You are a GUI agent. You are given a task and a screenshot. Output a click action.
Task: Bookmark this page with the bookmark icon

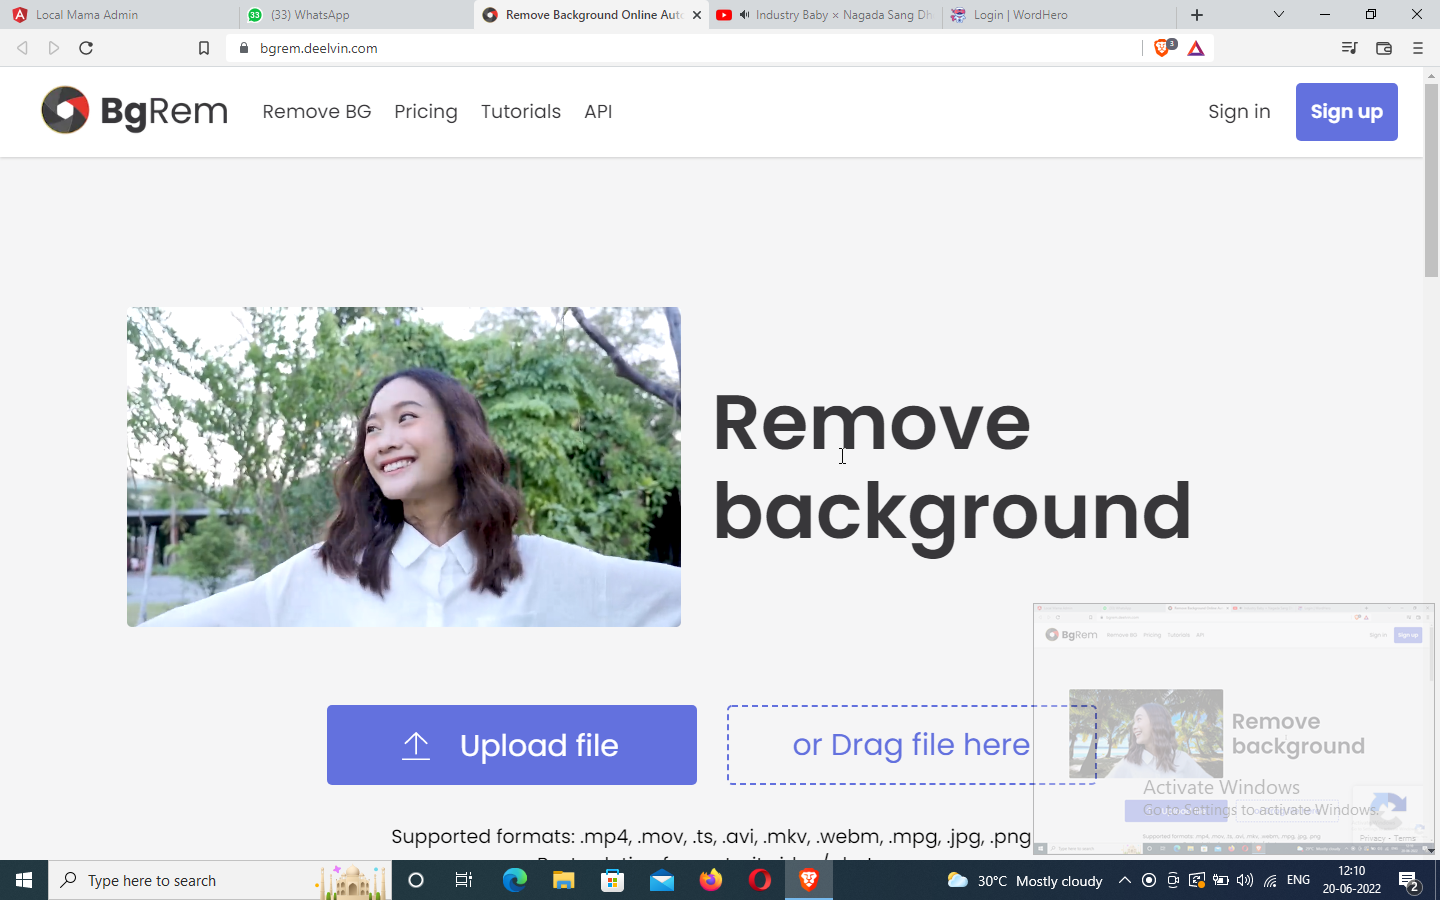tap(204, 48)
